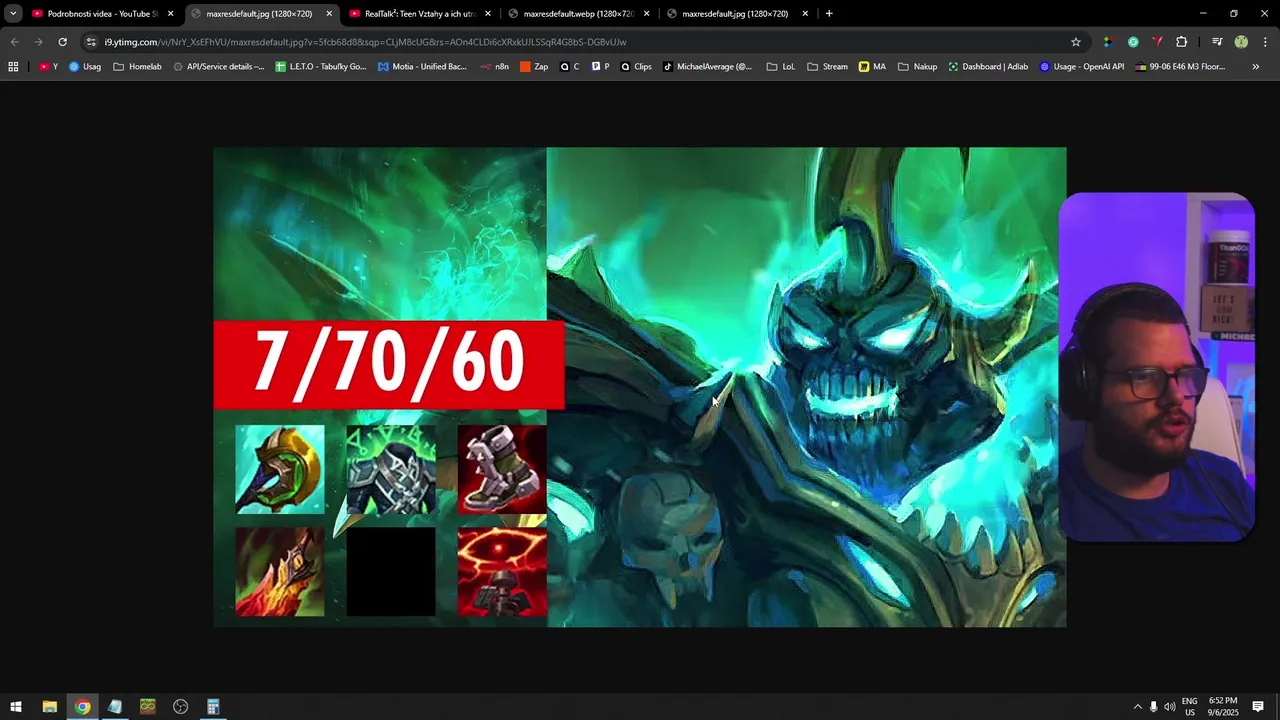Open a new tab with plus button
This screenshot has width=1280, height=720.
pos(829,14)
